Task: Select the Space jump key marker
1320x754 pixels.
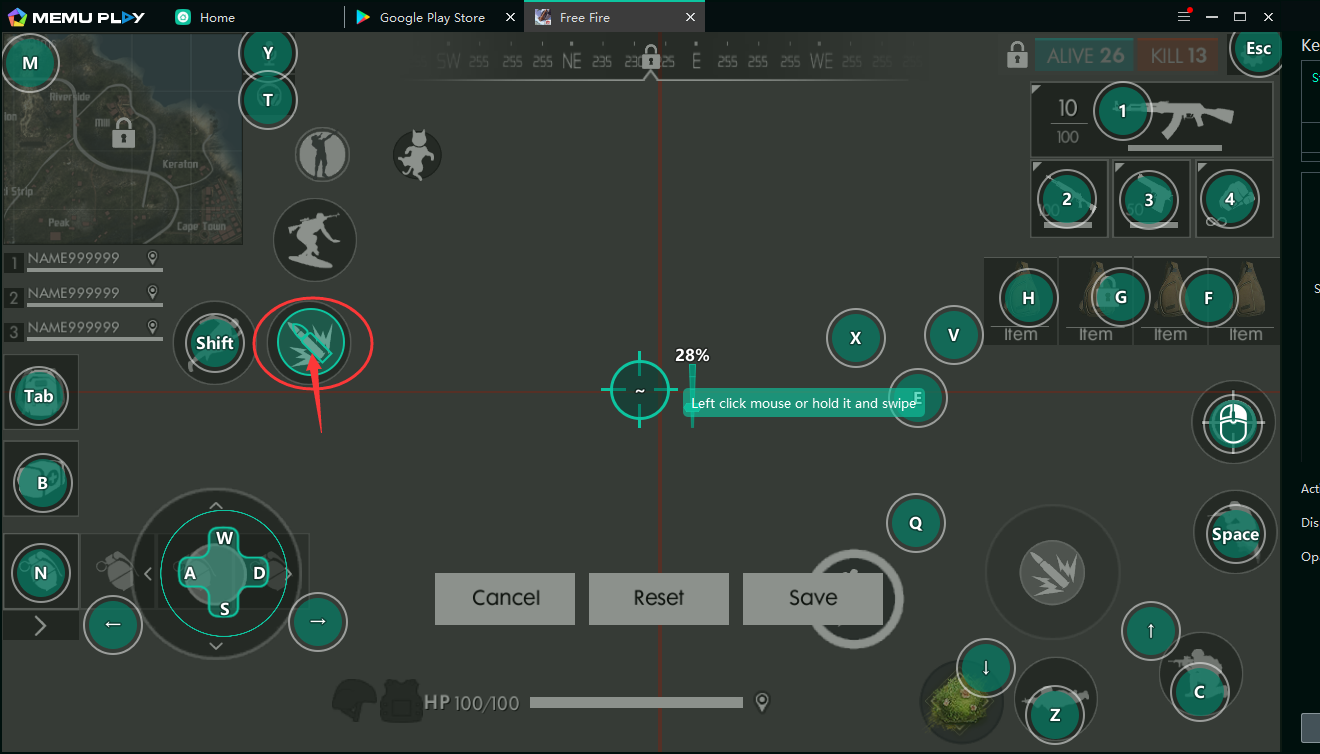Action: pos(1234,534)
